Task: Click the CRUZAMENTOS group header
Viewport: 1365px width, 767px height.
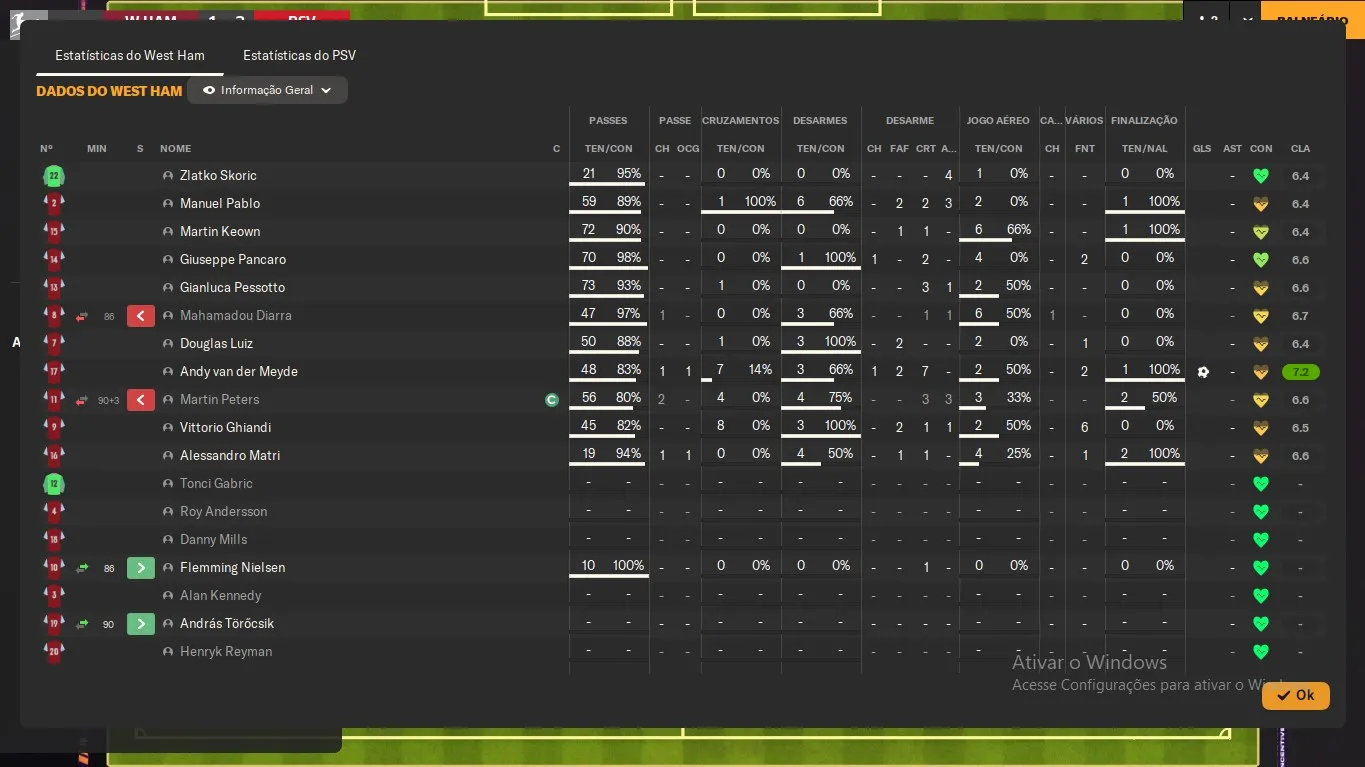Action: tap(740, 121)
